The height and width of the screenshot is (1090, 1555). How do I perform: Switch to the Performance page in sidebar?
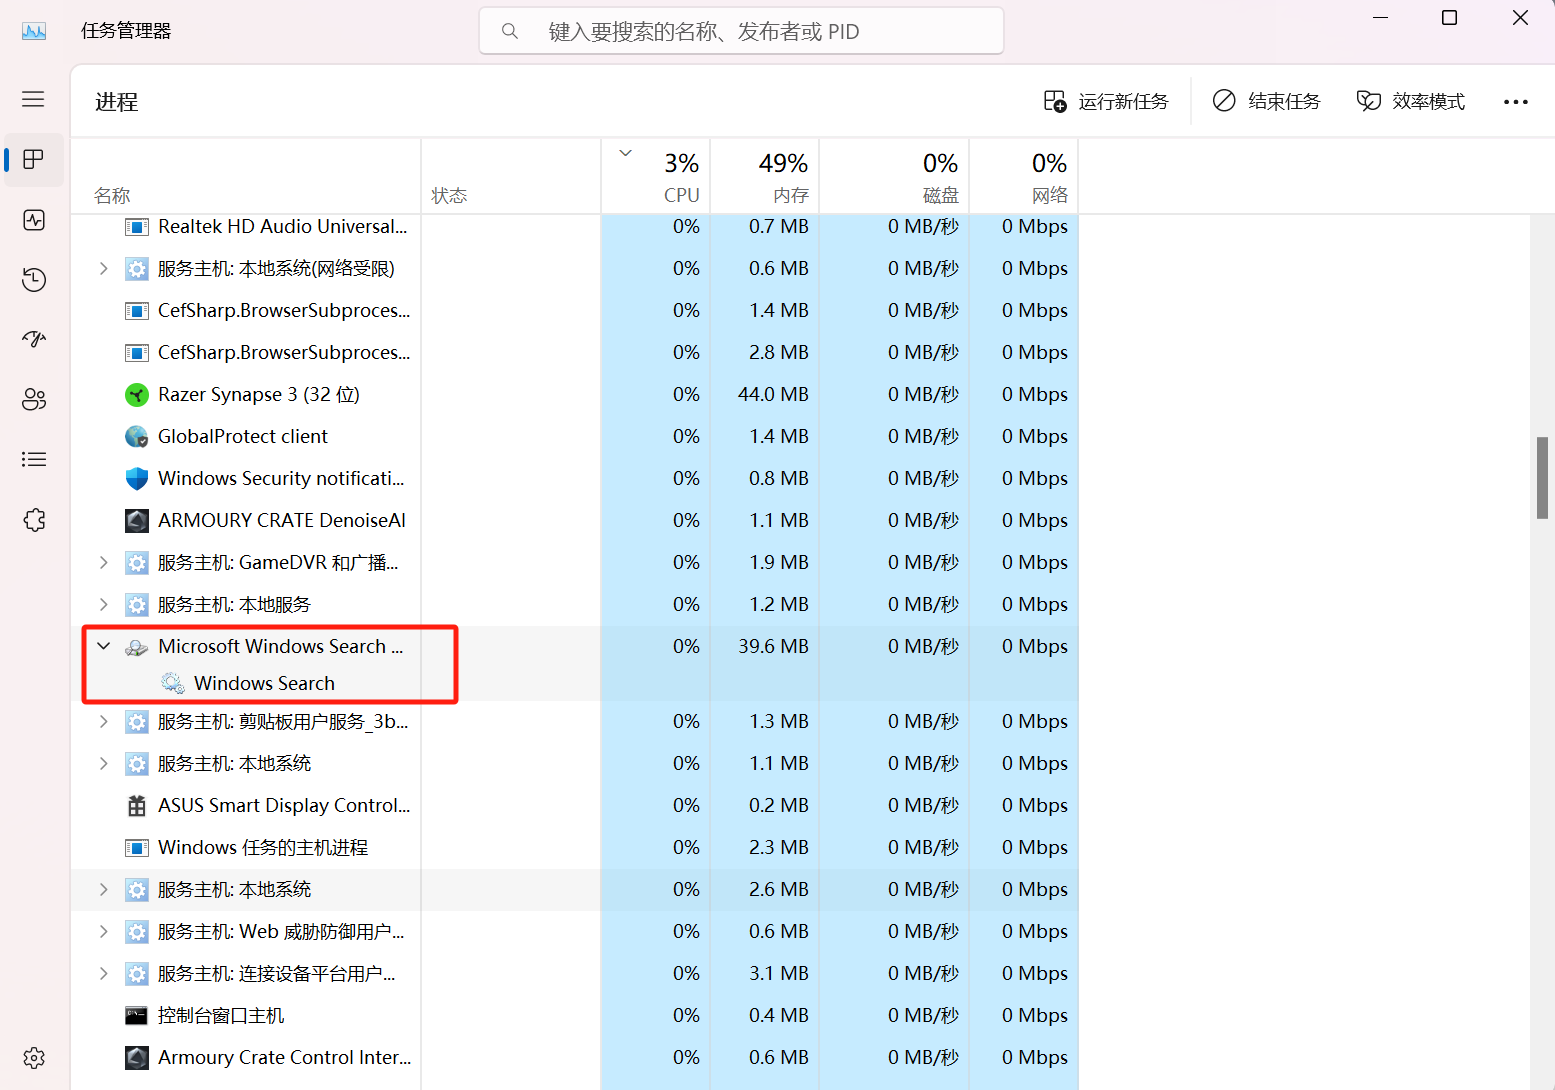point(34,220)
